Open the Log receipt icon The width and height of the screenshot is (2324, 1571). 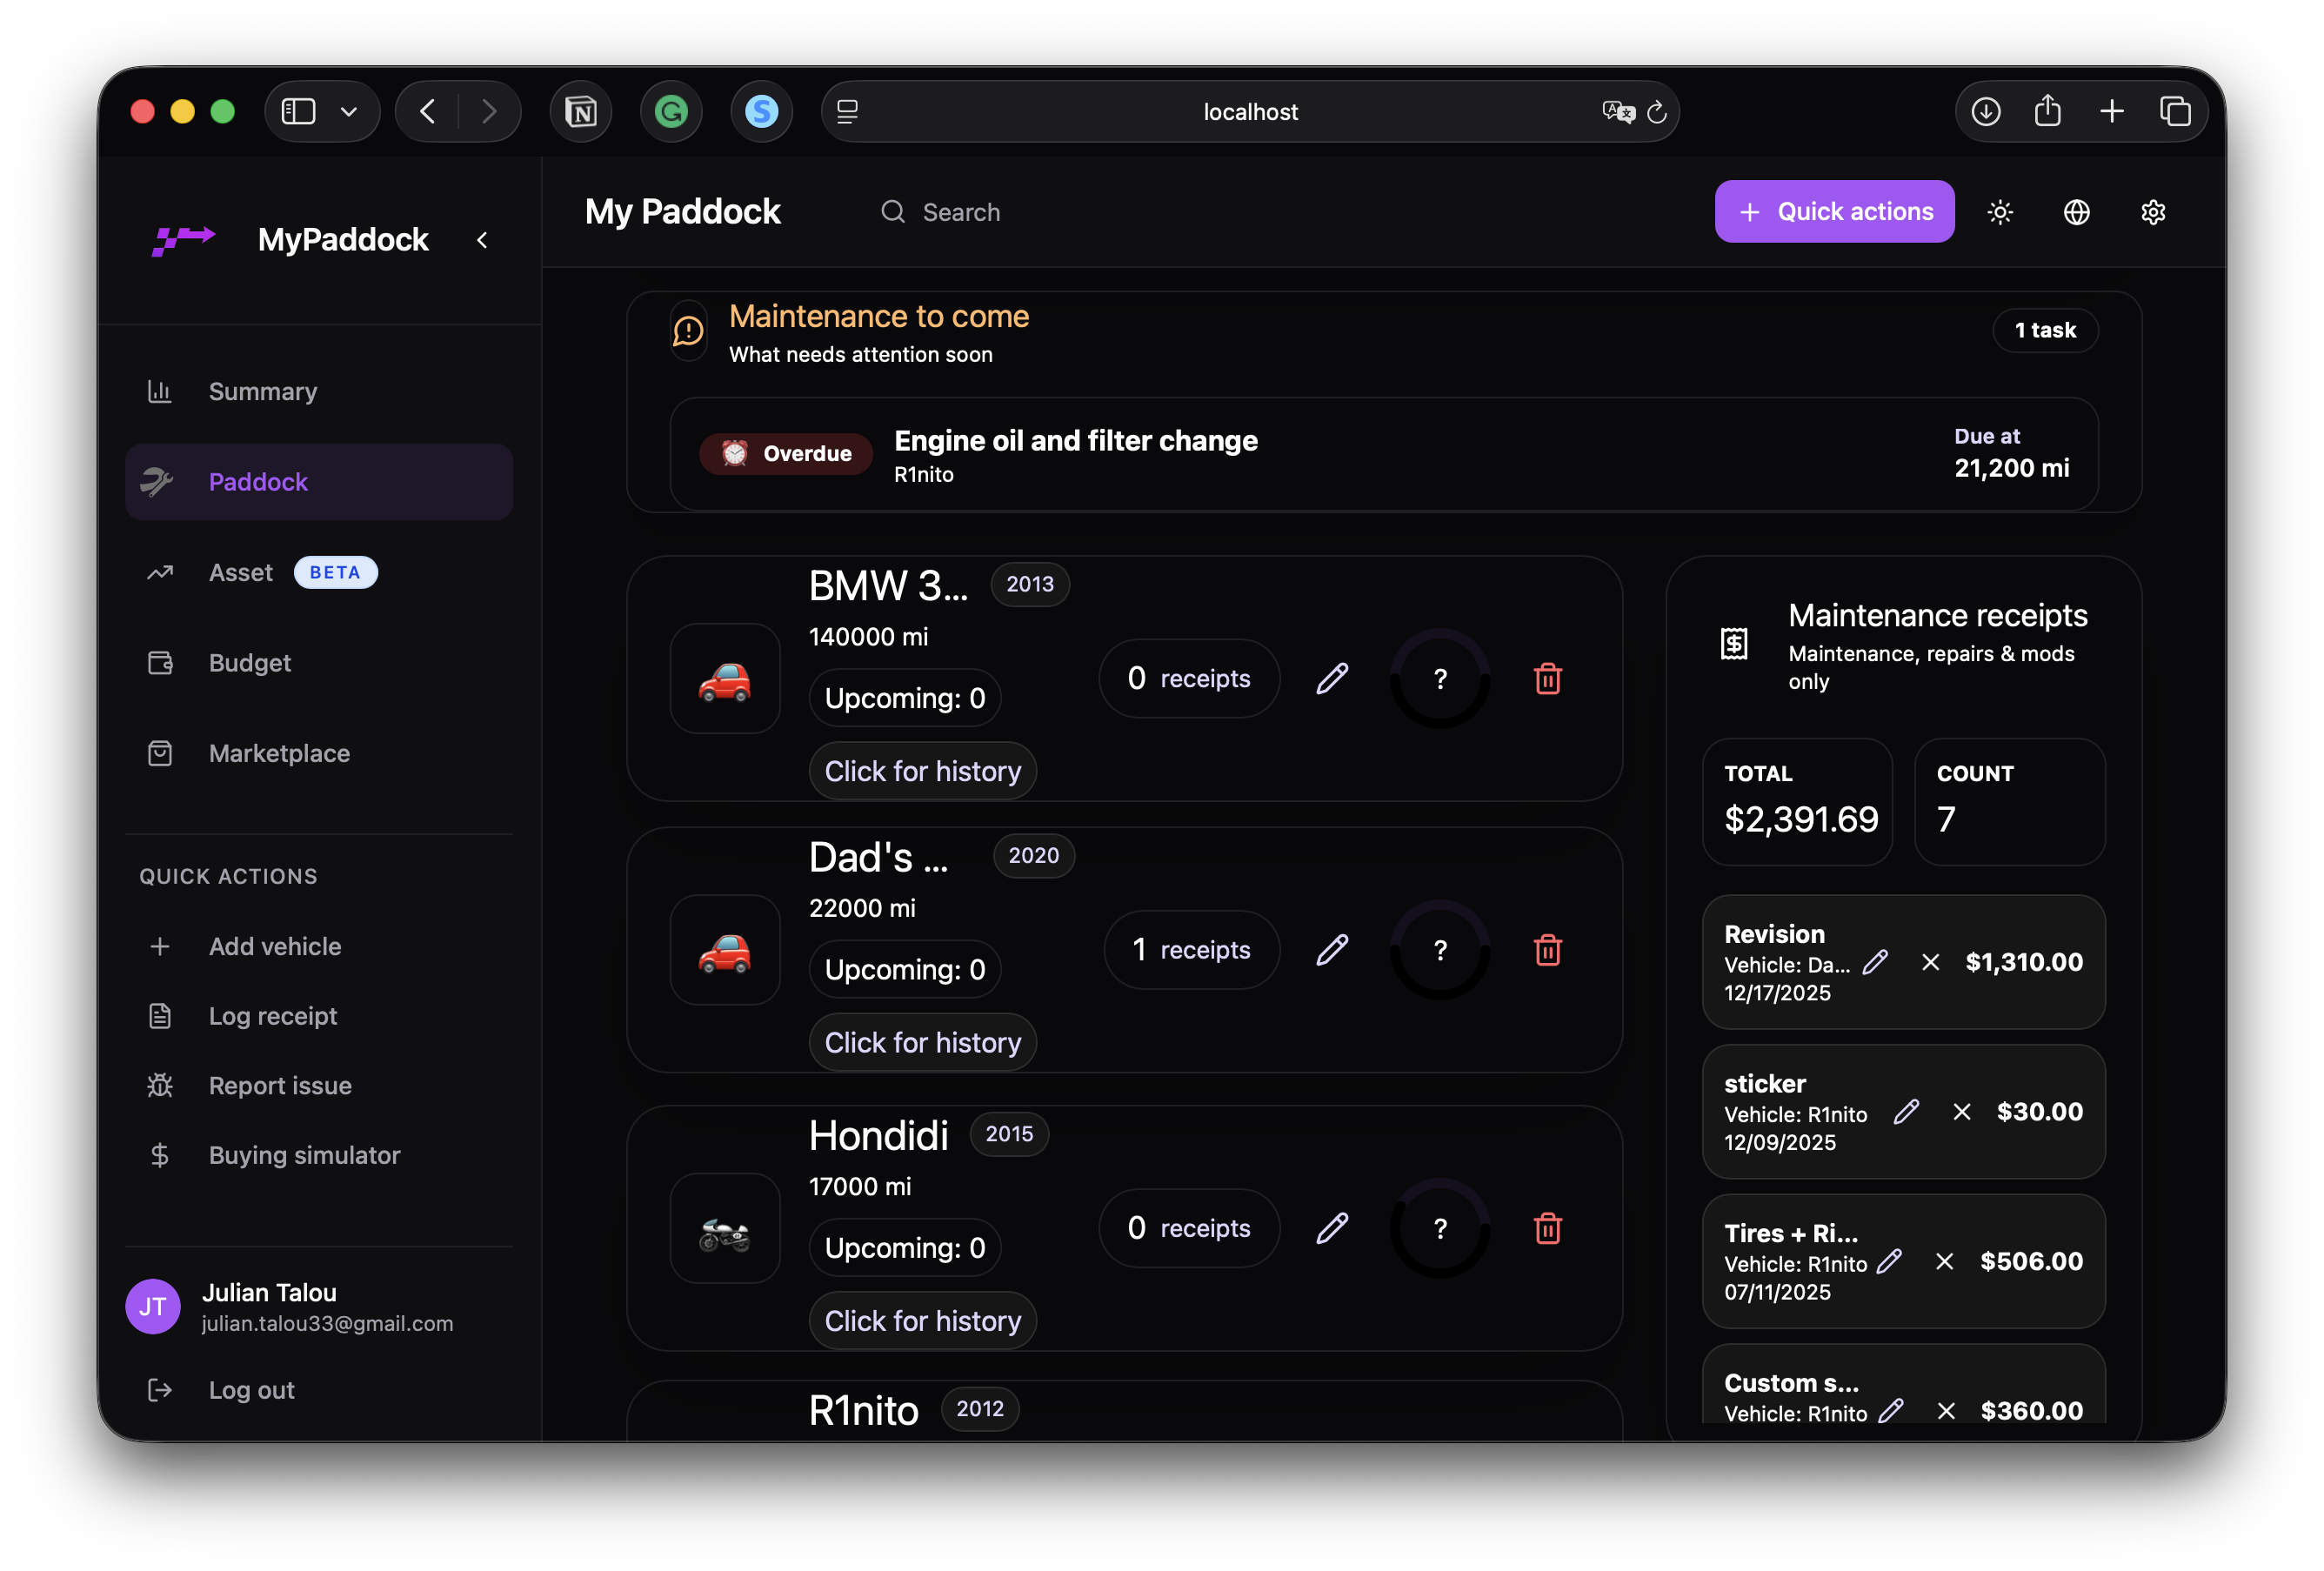[160, 1015]
